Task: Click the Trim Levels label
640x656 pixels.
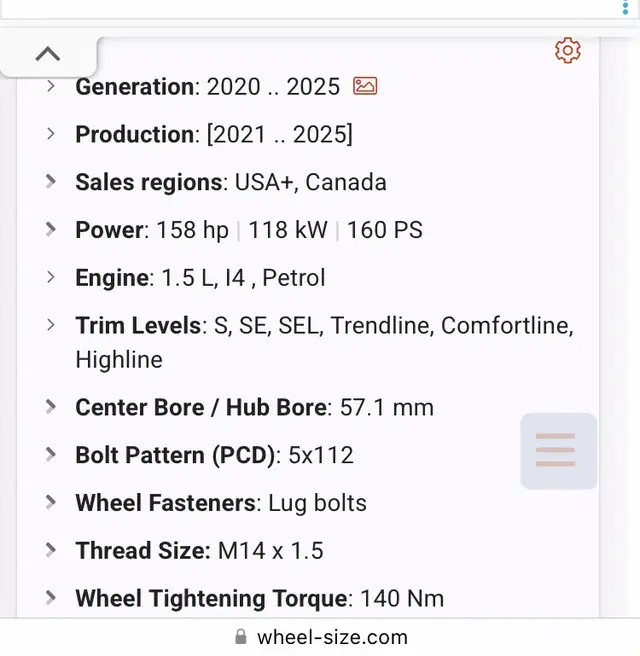Action: pos(138,325)
